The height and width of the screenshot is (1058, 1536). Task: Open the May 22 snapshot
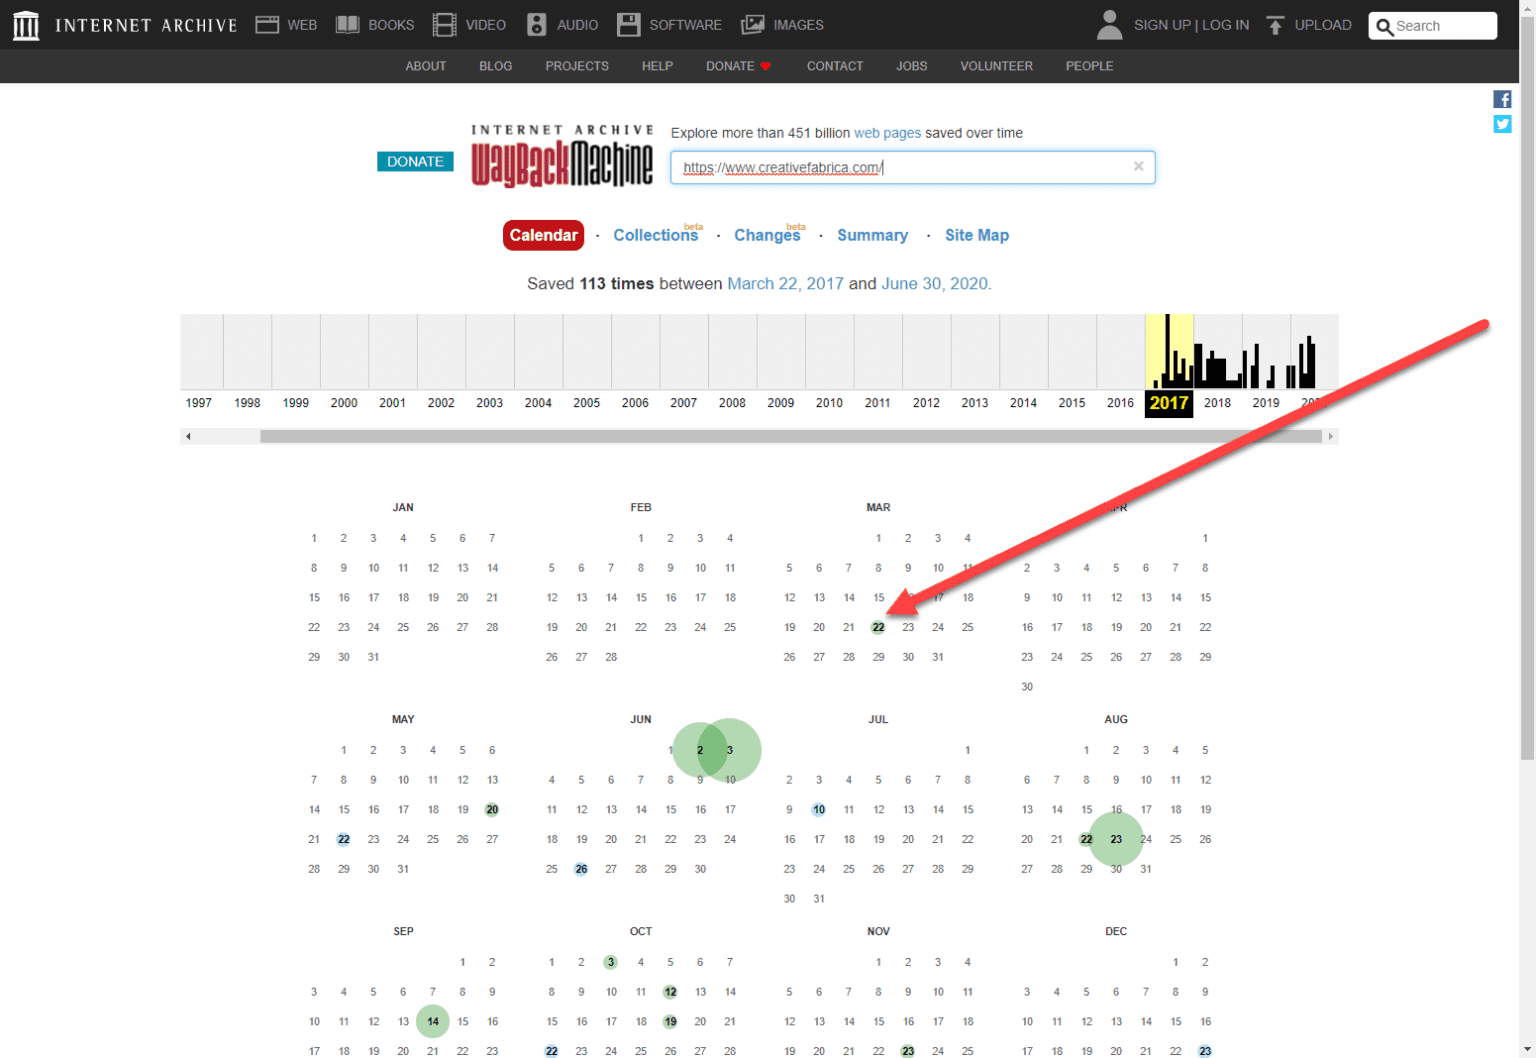343,840
